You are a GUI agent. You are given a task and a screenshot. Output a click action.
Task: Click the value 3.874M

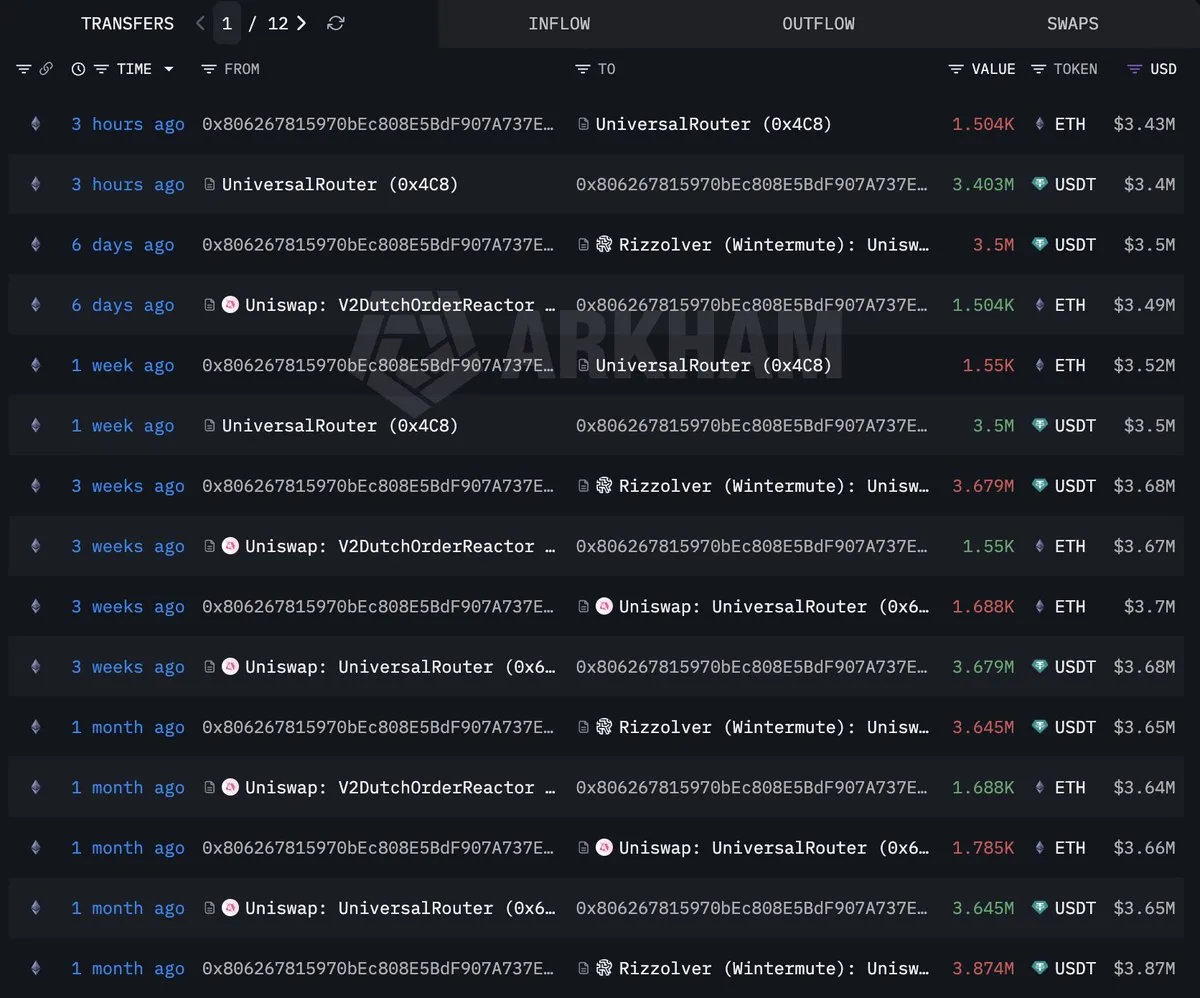pyautogui.click(x=983, y=968)
